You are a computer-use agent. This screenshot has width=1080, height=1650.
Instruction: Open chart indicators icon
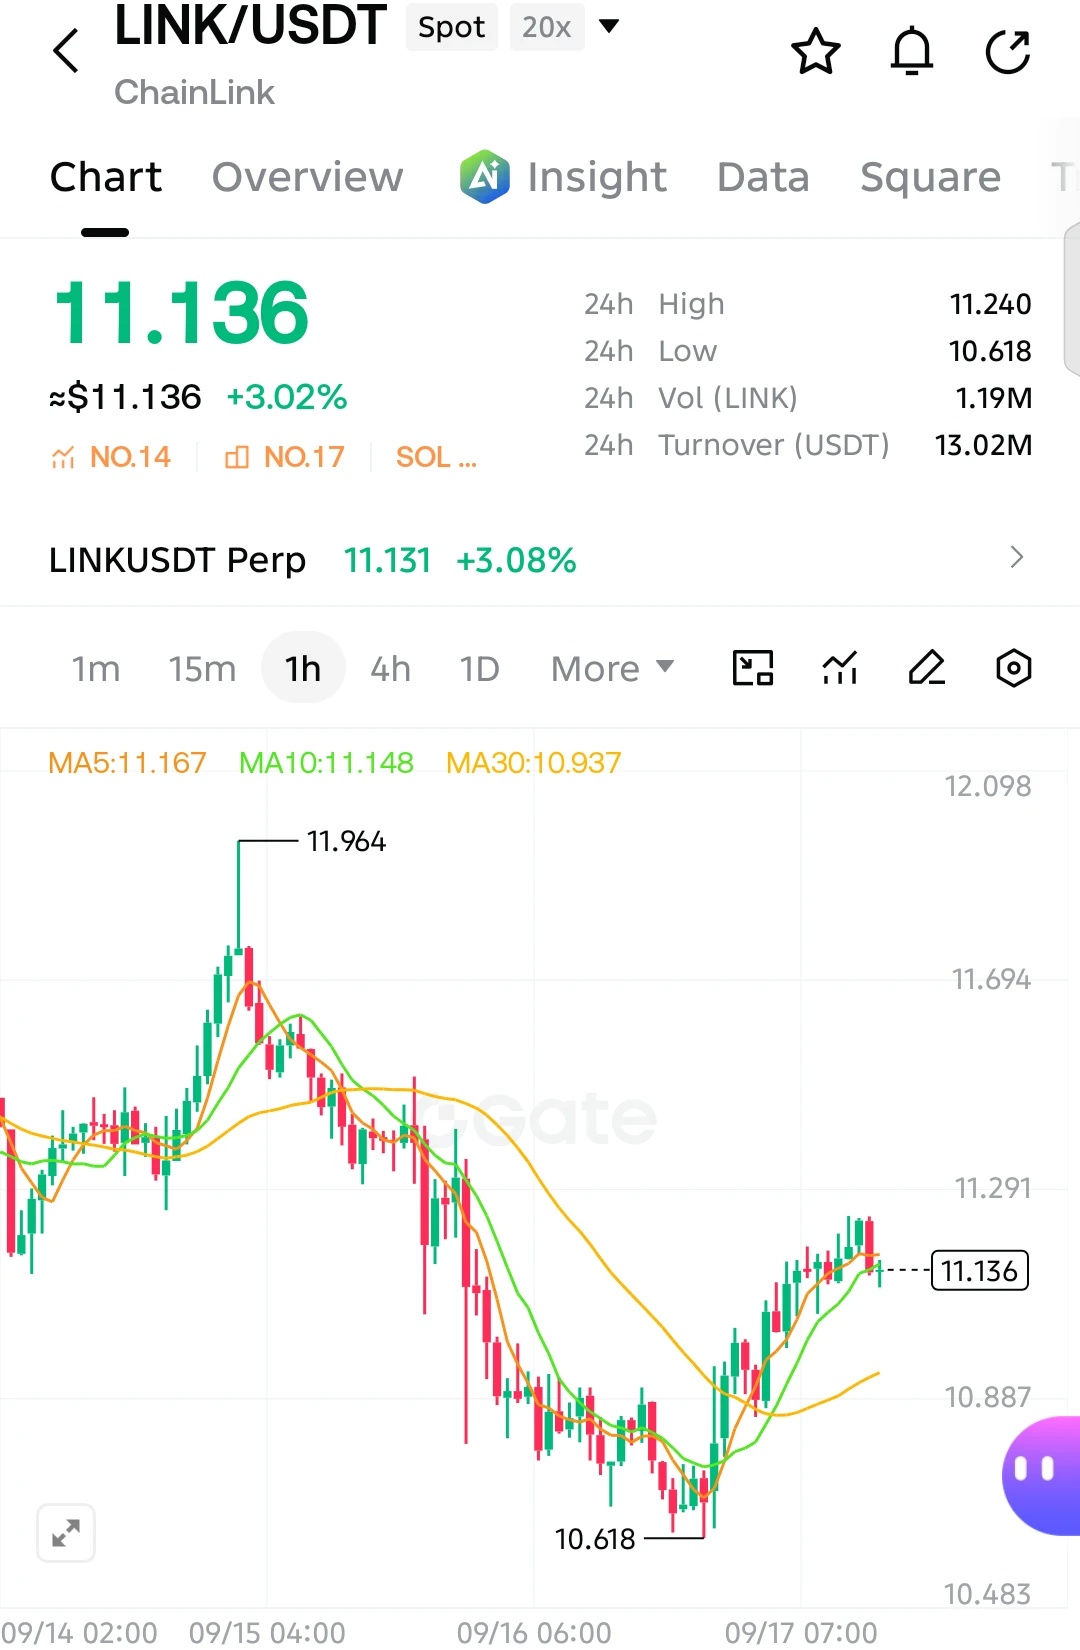[840, 668]
